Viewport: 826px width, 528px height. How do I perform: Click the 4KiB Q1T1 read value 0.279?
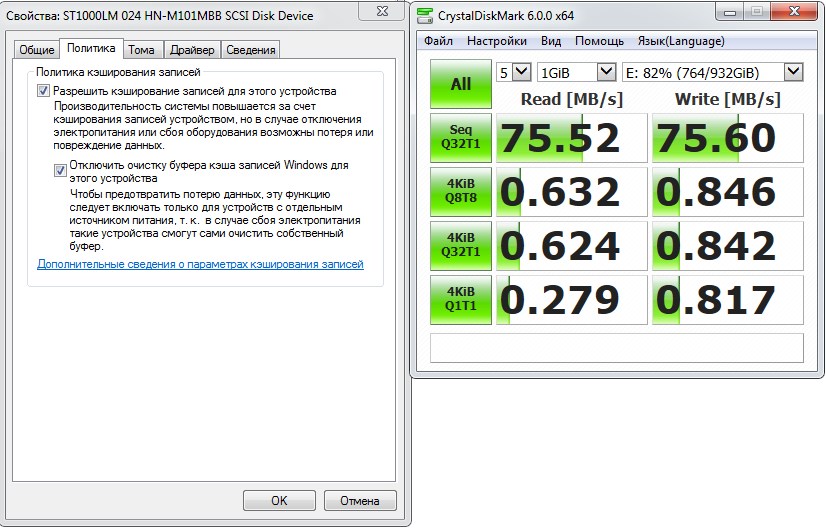pyautogui.click(x=572, y=299)
